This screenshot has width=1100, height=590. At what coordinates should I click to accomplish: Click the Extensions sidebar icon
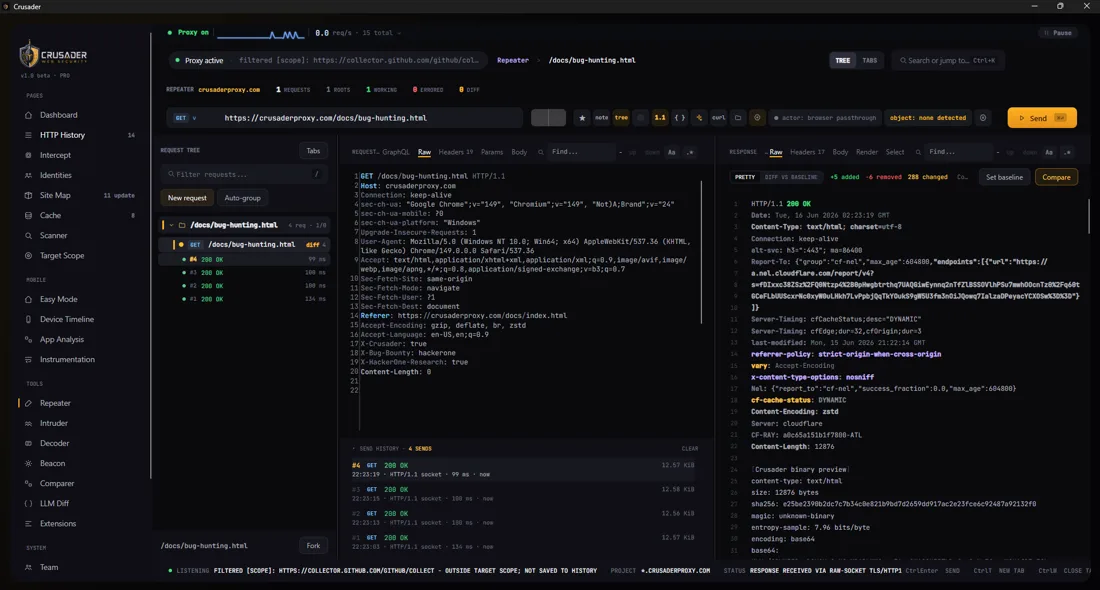29,524
